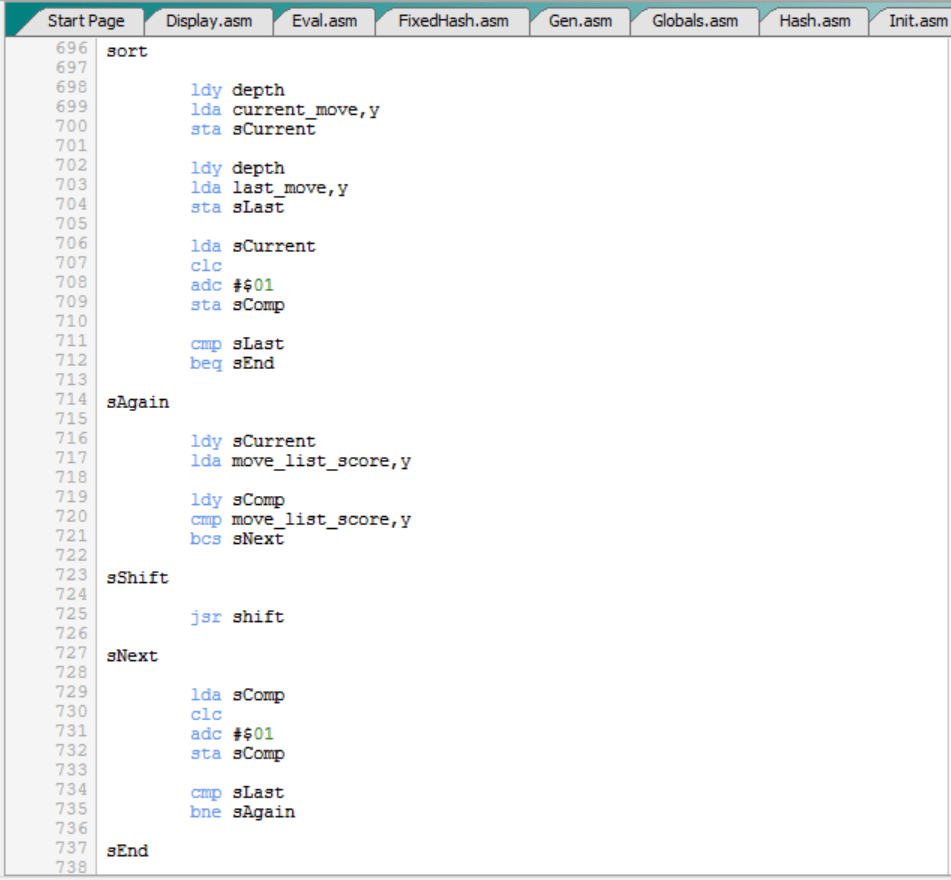Click the 'jsr shift' instruction
Image resolution: width=951 pixels, height=880 pixels.
click(x=237, y=617)
